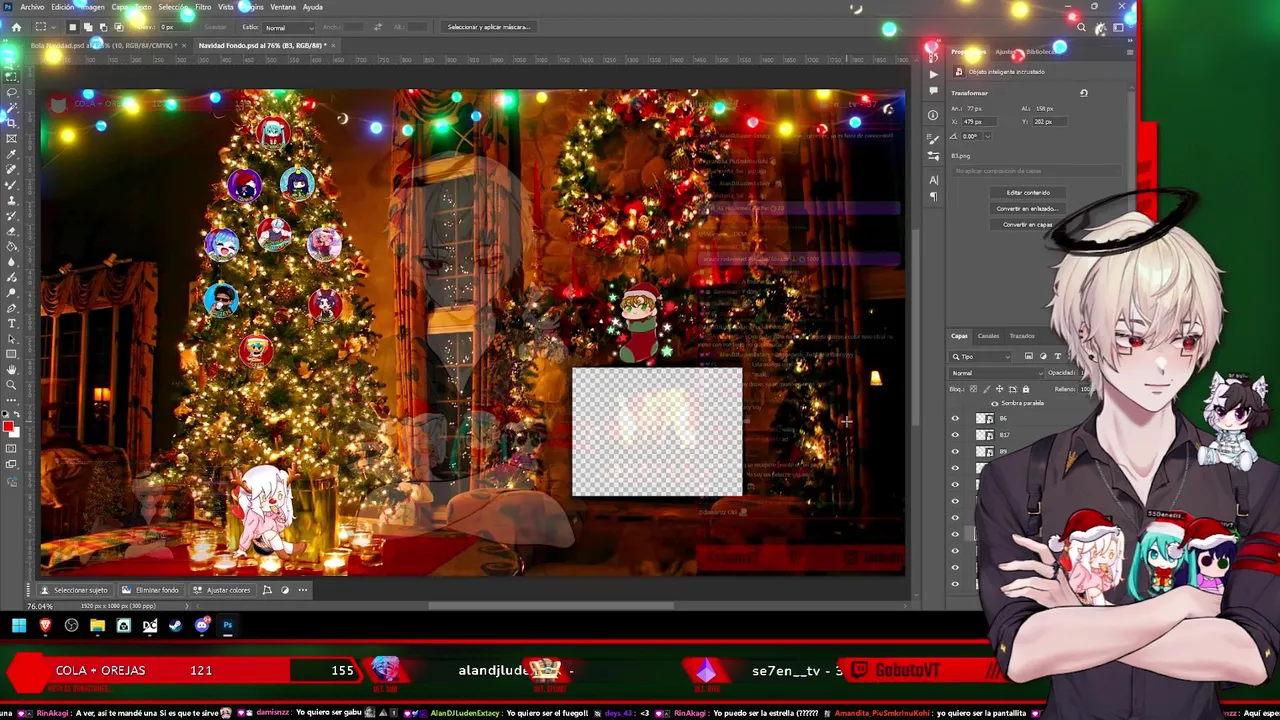Hide layer B9 with its eye icon
This screenshot has height=720, width=1280.
tap(955, 451)
